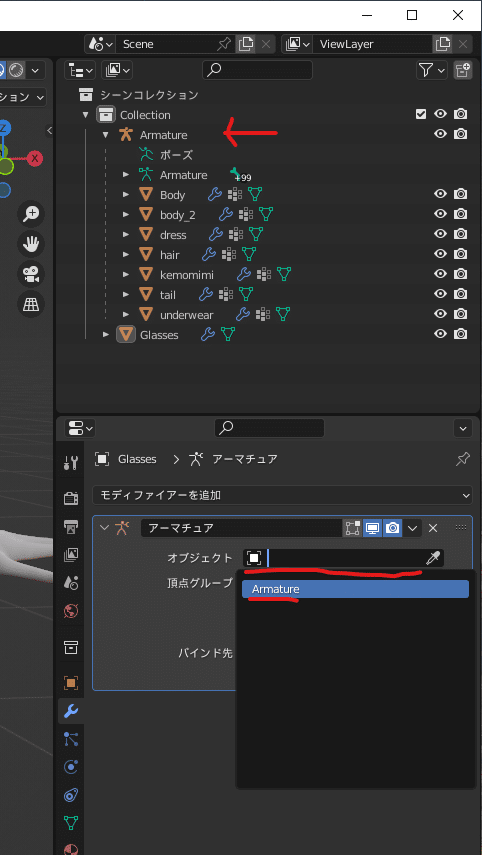Viewport: 482px width, 855px height.
Task: Open the Particle properties tab
Action: point(71,739)
